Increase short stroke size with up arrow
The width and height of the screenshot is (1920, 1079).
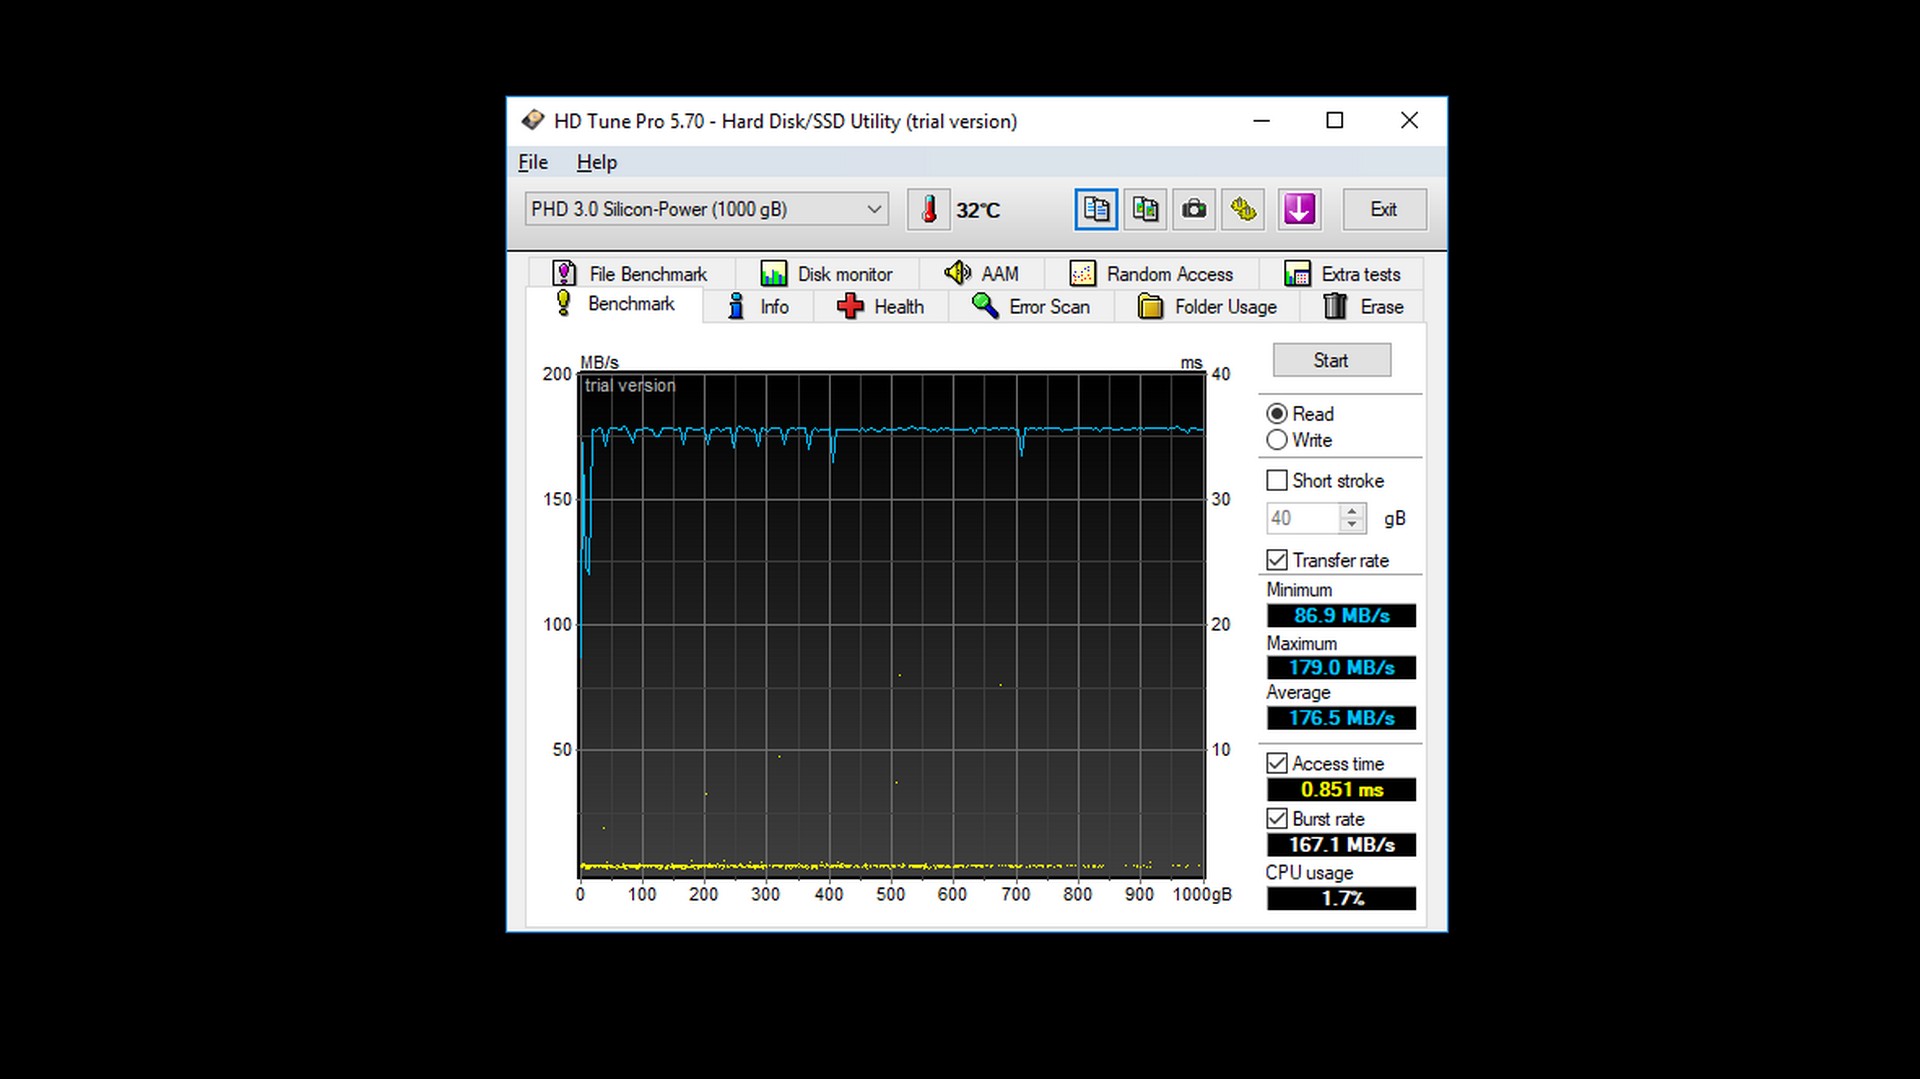point(1352,511)
